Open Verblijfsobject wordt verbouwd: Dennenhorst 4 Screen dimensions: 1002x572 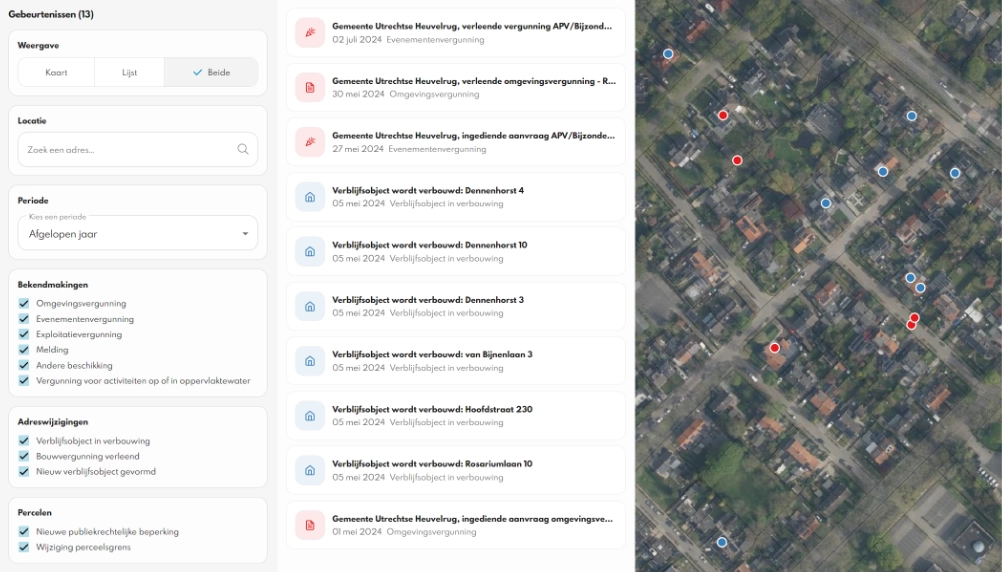(456, 197)
